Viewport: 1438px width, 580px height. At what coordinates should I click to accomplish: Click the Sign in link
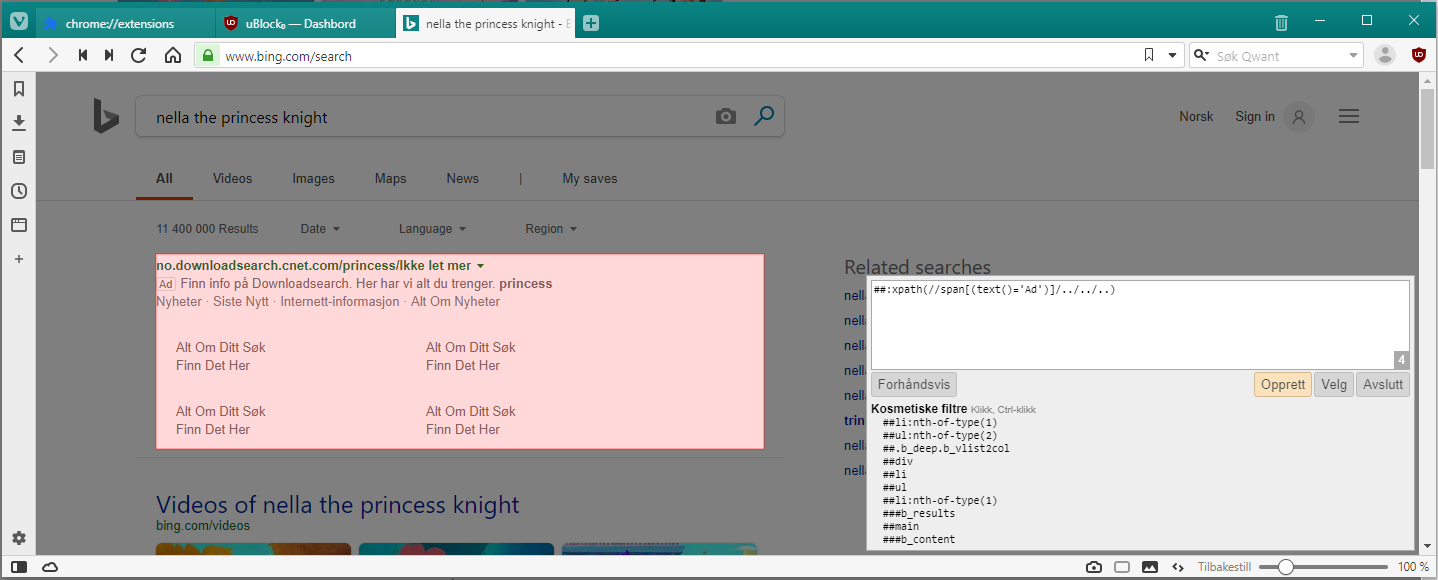[x=1255, y=117]
